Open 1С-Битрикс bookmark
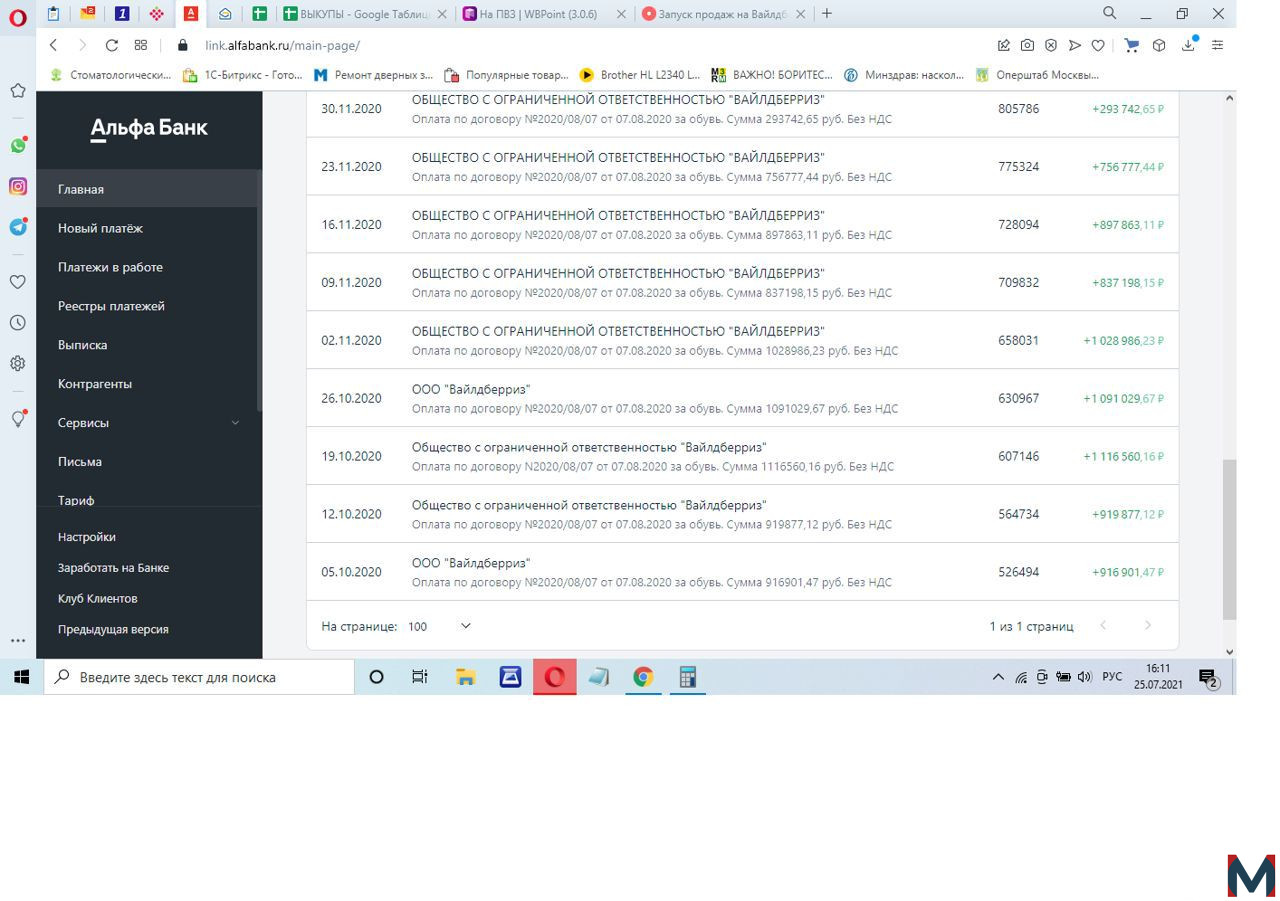The height and width of the screenshot is (901, 1280). (242, 75)
